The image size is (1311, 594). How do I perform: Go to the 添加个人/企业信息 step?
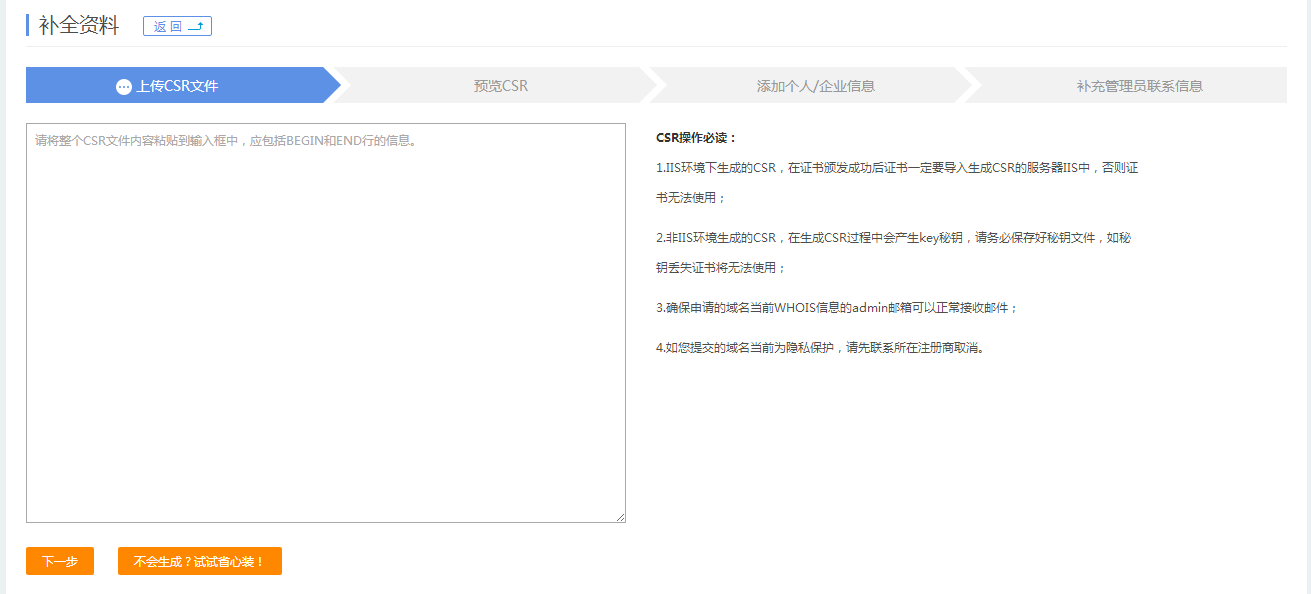(815, 86)
